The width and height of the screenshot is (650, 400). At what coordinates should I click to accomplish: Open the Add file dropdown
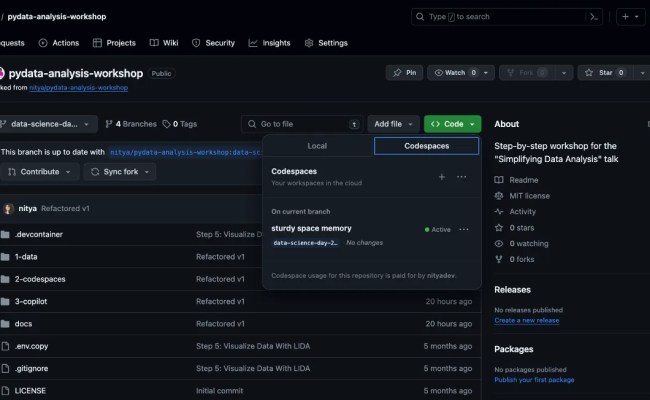[x=393, y=124]
